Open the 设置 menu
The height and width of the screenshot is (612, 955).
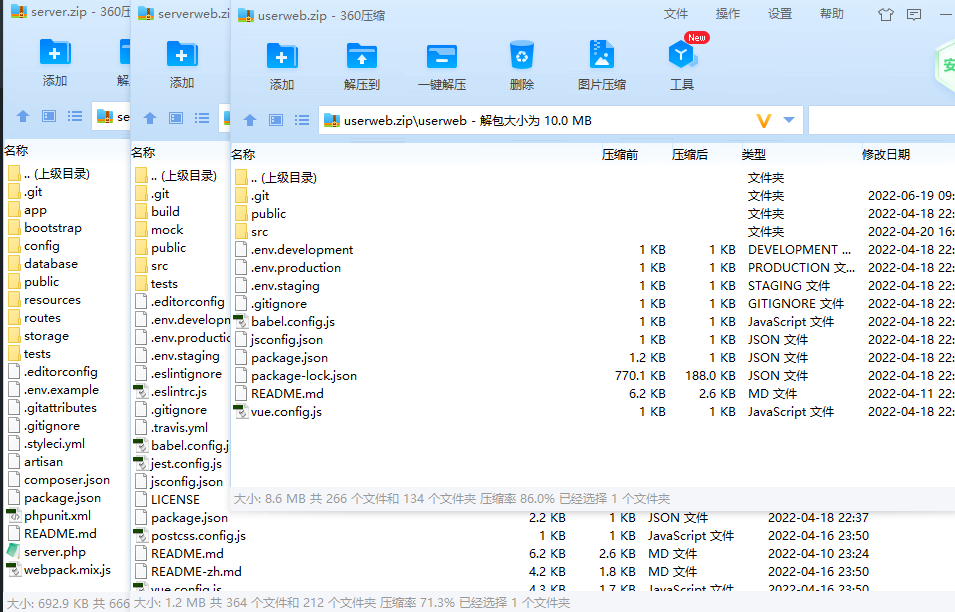point(780,14)
